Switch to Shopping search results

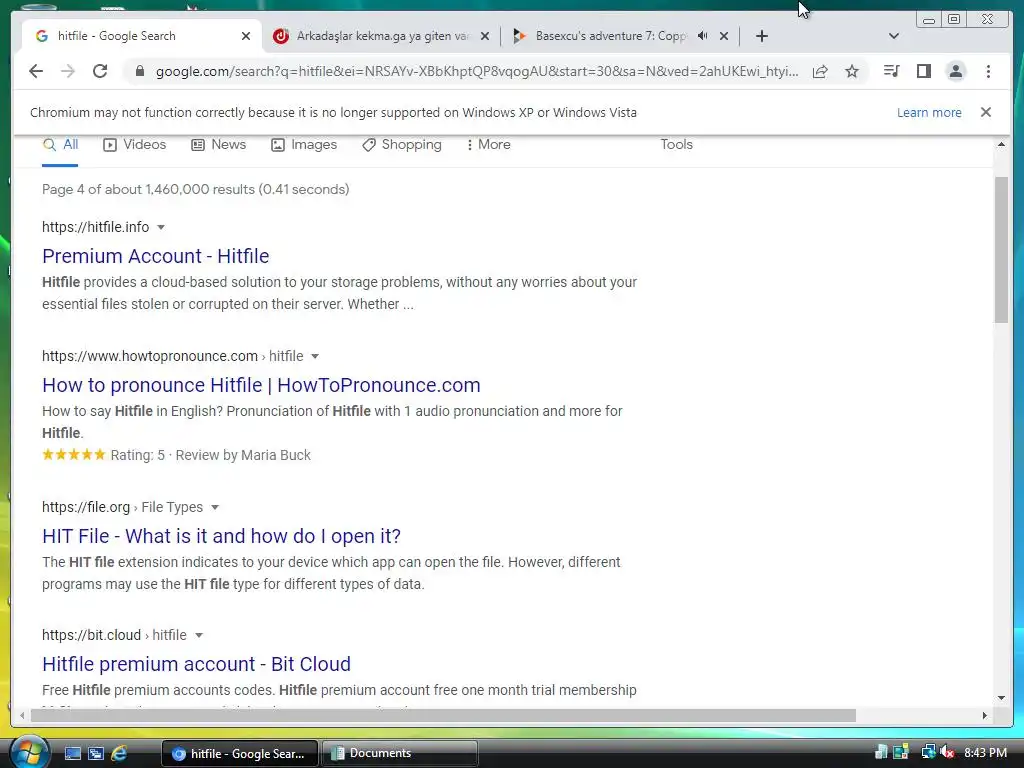[x=402, y=145]
